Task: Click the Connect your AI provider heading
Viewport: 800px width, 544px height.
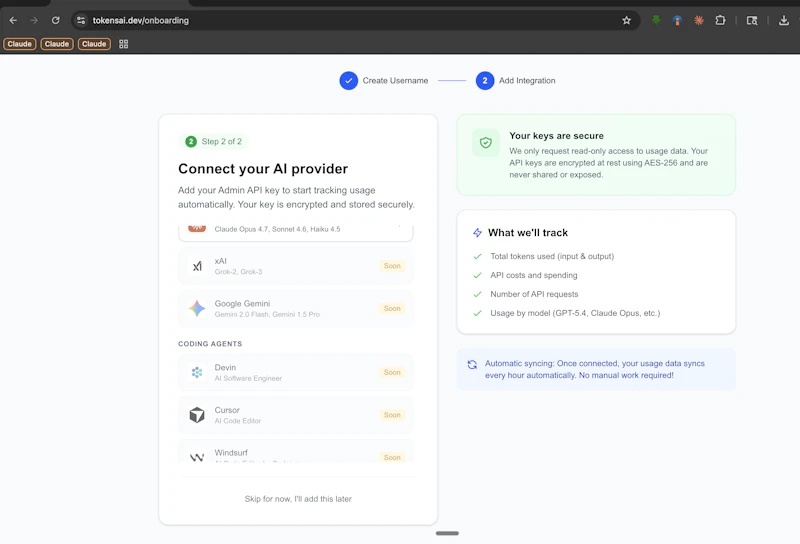Action: click(263, 169)
